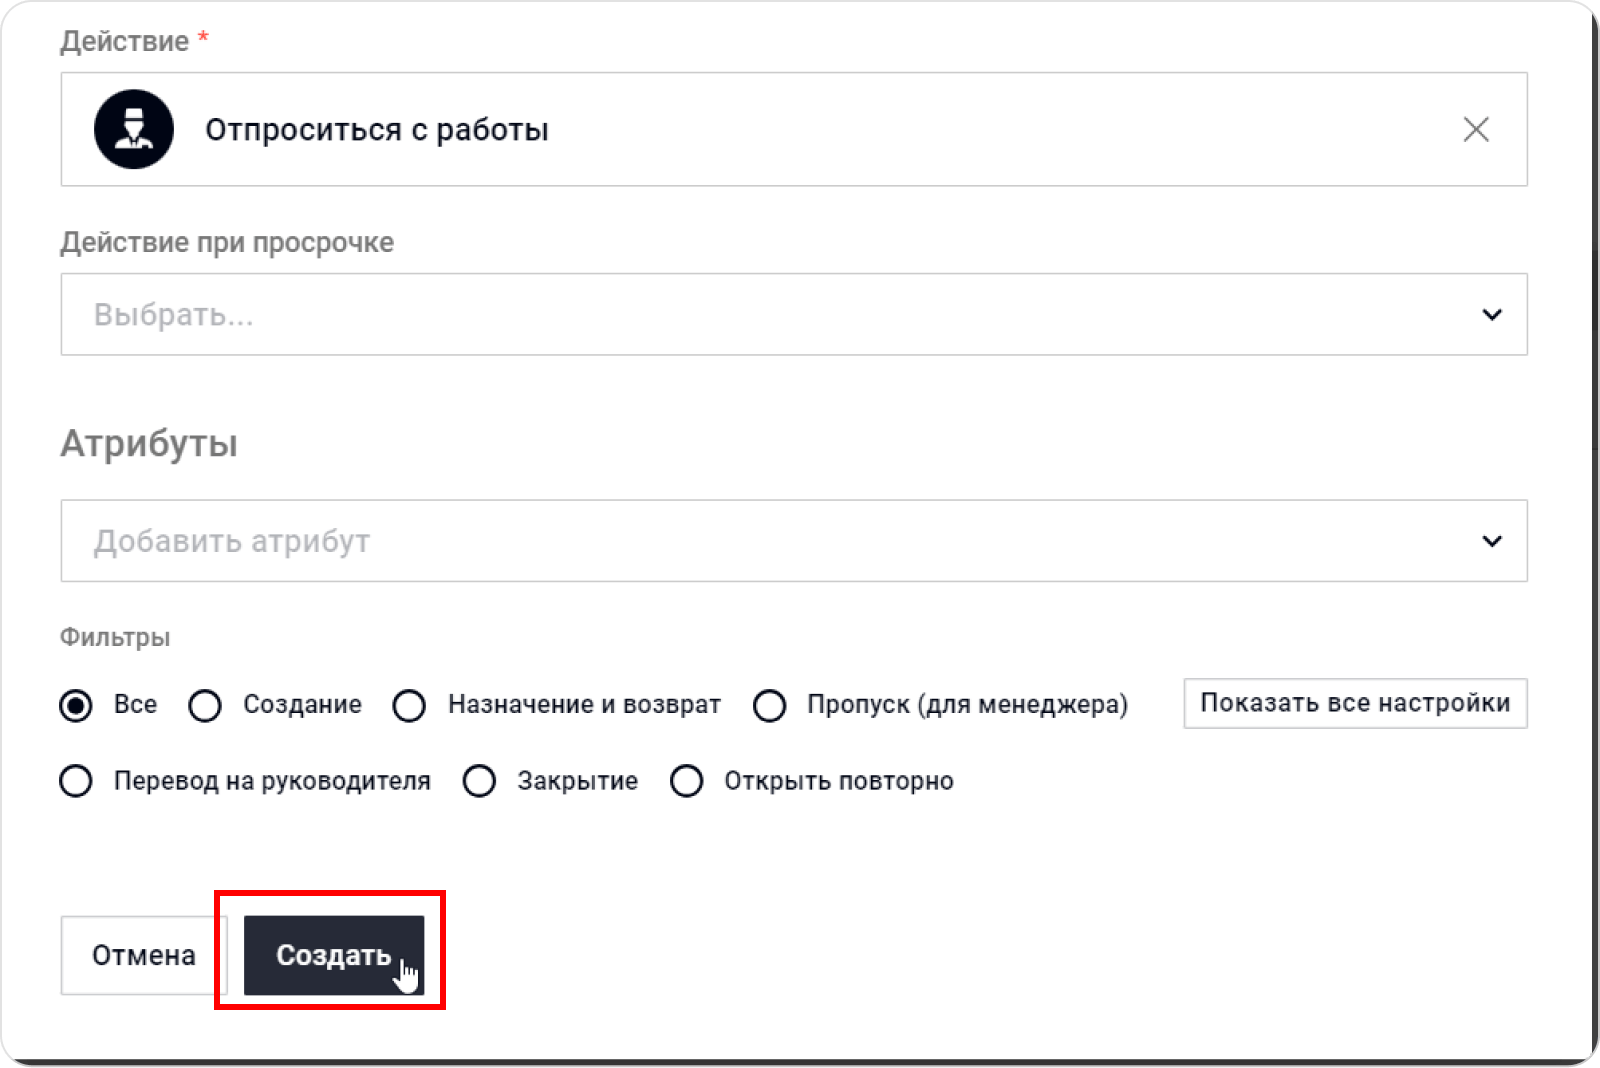Click the worker avatar icon in the action field
The height and width of the screenshot is (1068, 1600).
[x=134, y=130]
